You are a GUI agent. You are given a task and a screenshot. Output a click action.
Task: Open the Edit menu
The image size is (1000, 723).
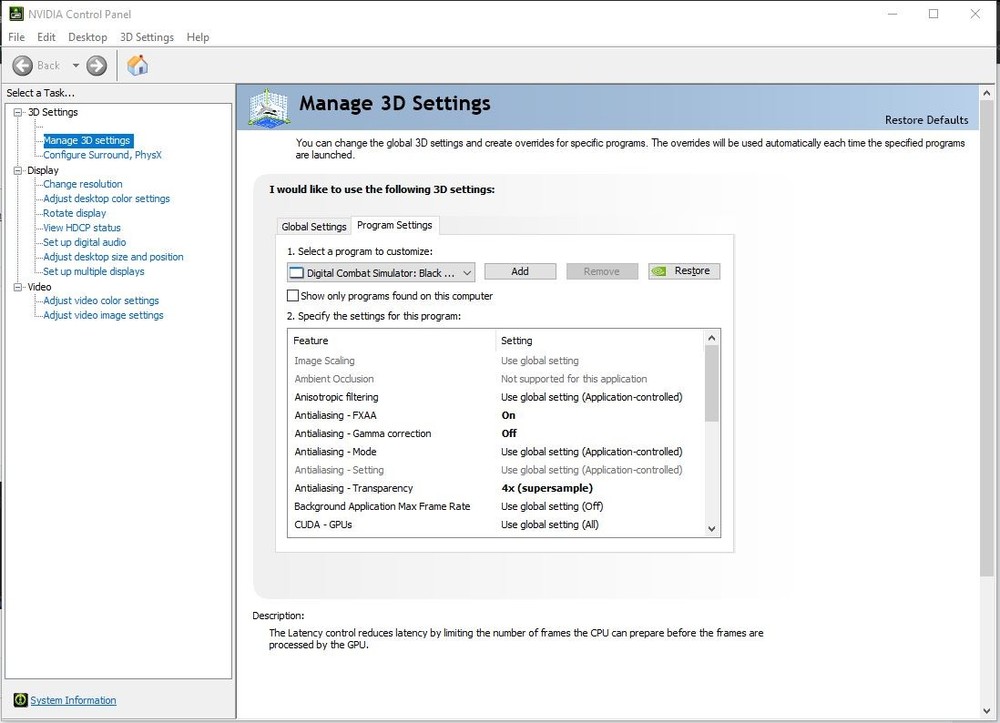(46, 37)
